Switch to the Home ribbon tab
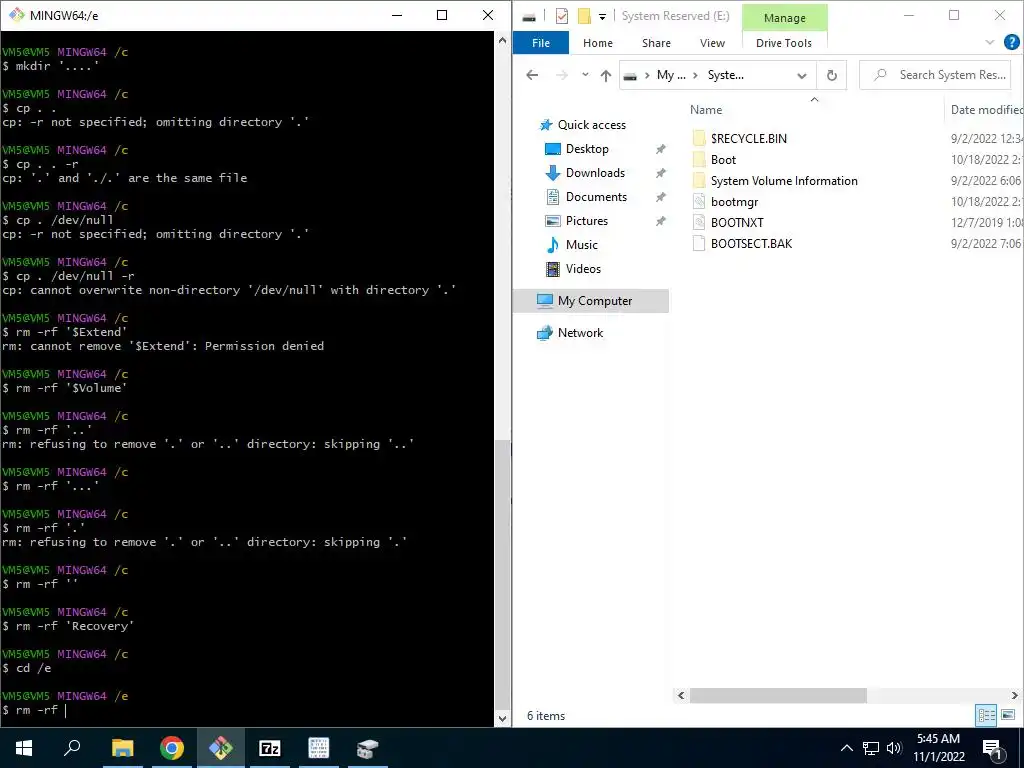Image resolution: width=1024 pixels, height=768 pixels. click(598, 42)
